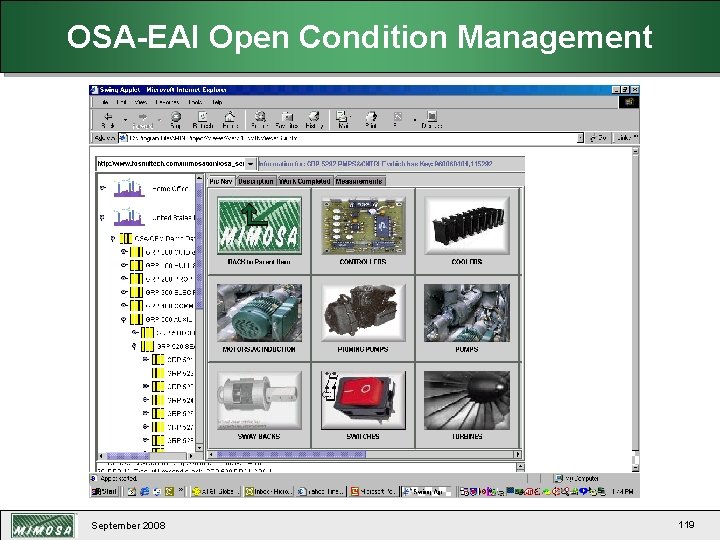Click the Discuss toolbar icon
This screenshot has width=720, height=540.
pos(432,120)
